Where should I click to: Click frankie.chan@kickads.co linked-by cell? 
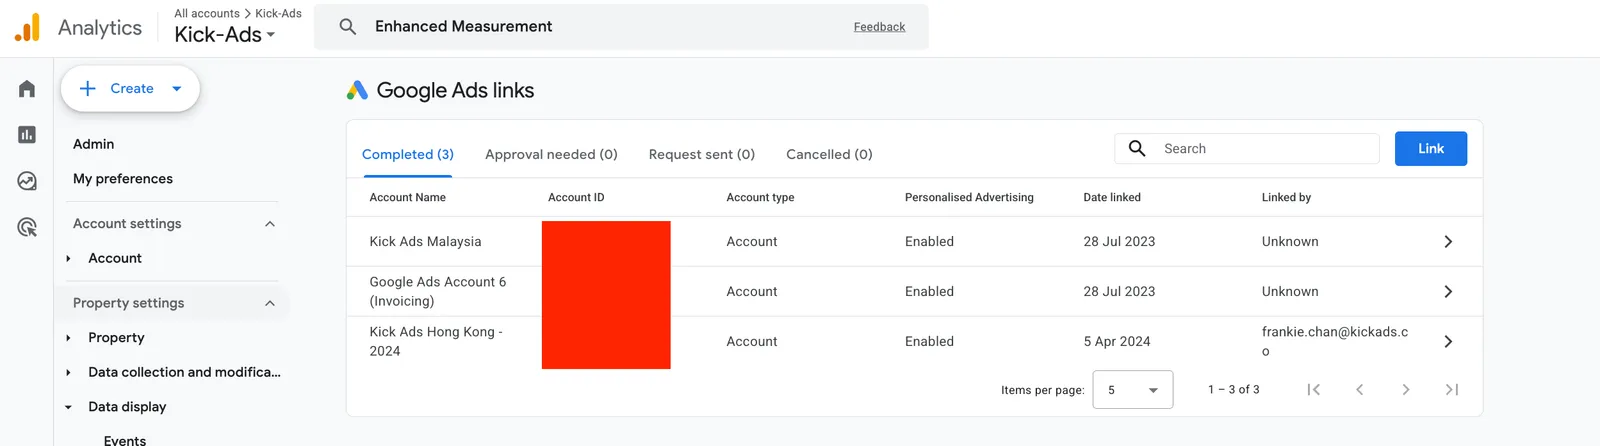[1335, 341]
